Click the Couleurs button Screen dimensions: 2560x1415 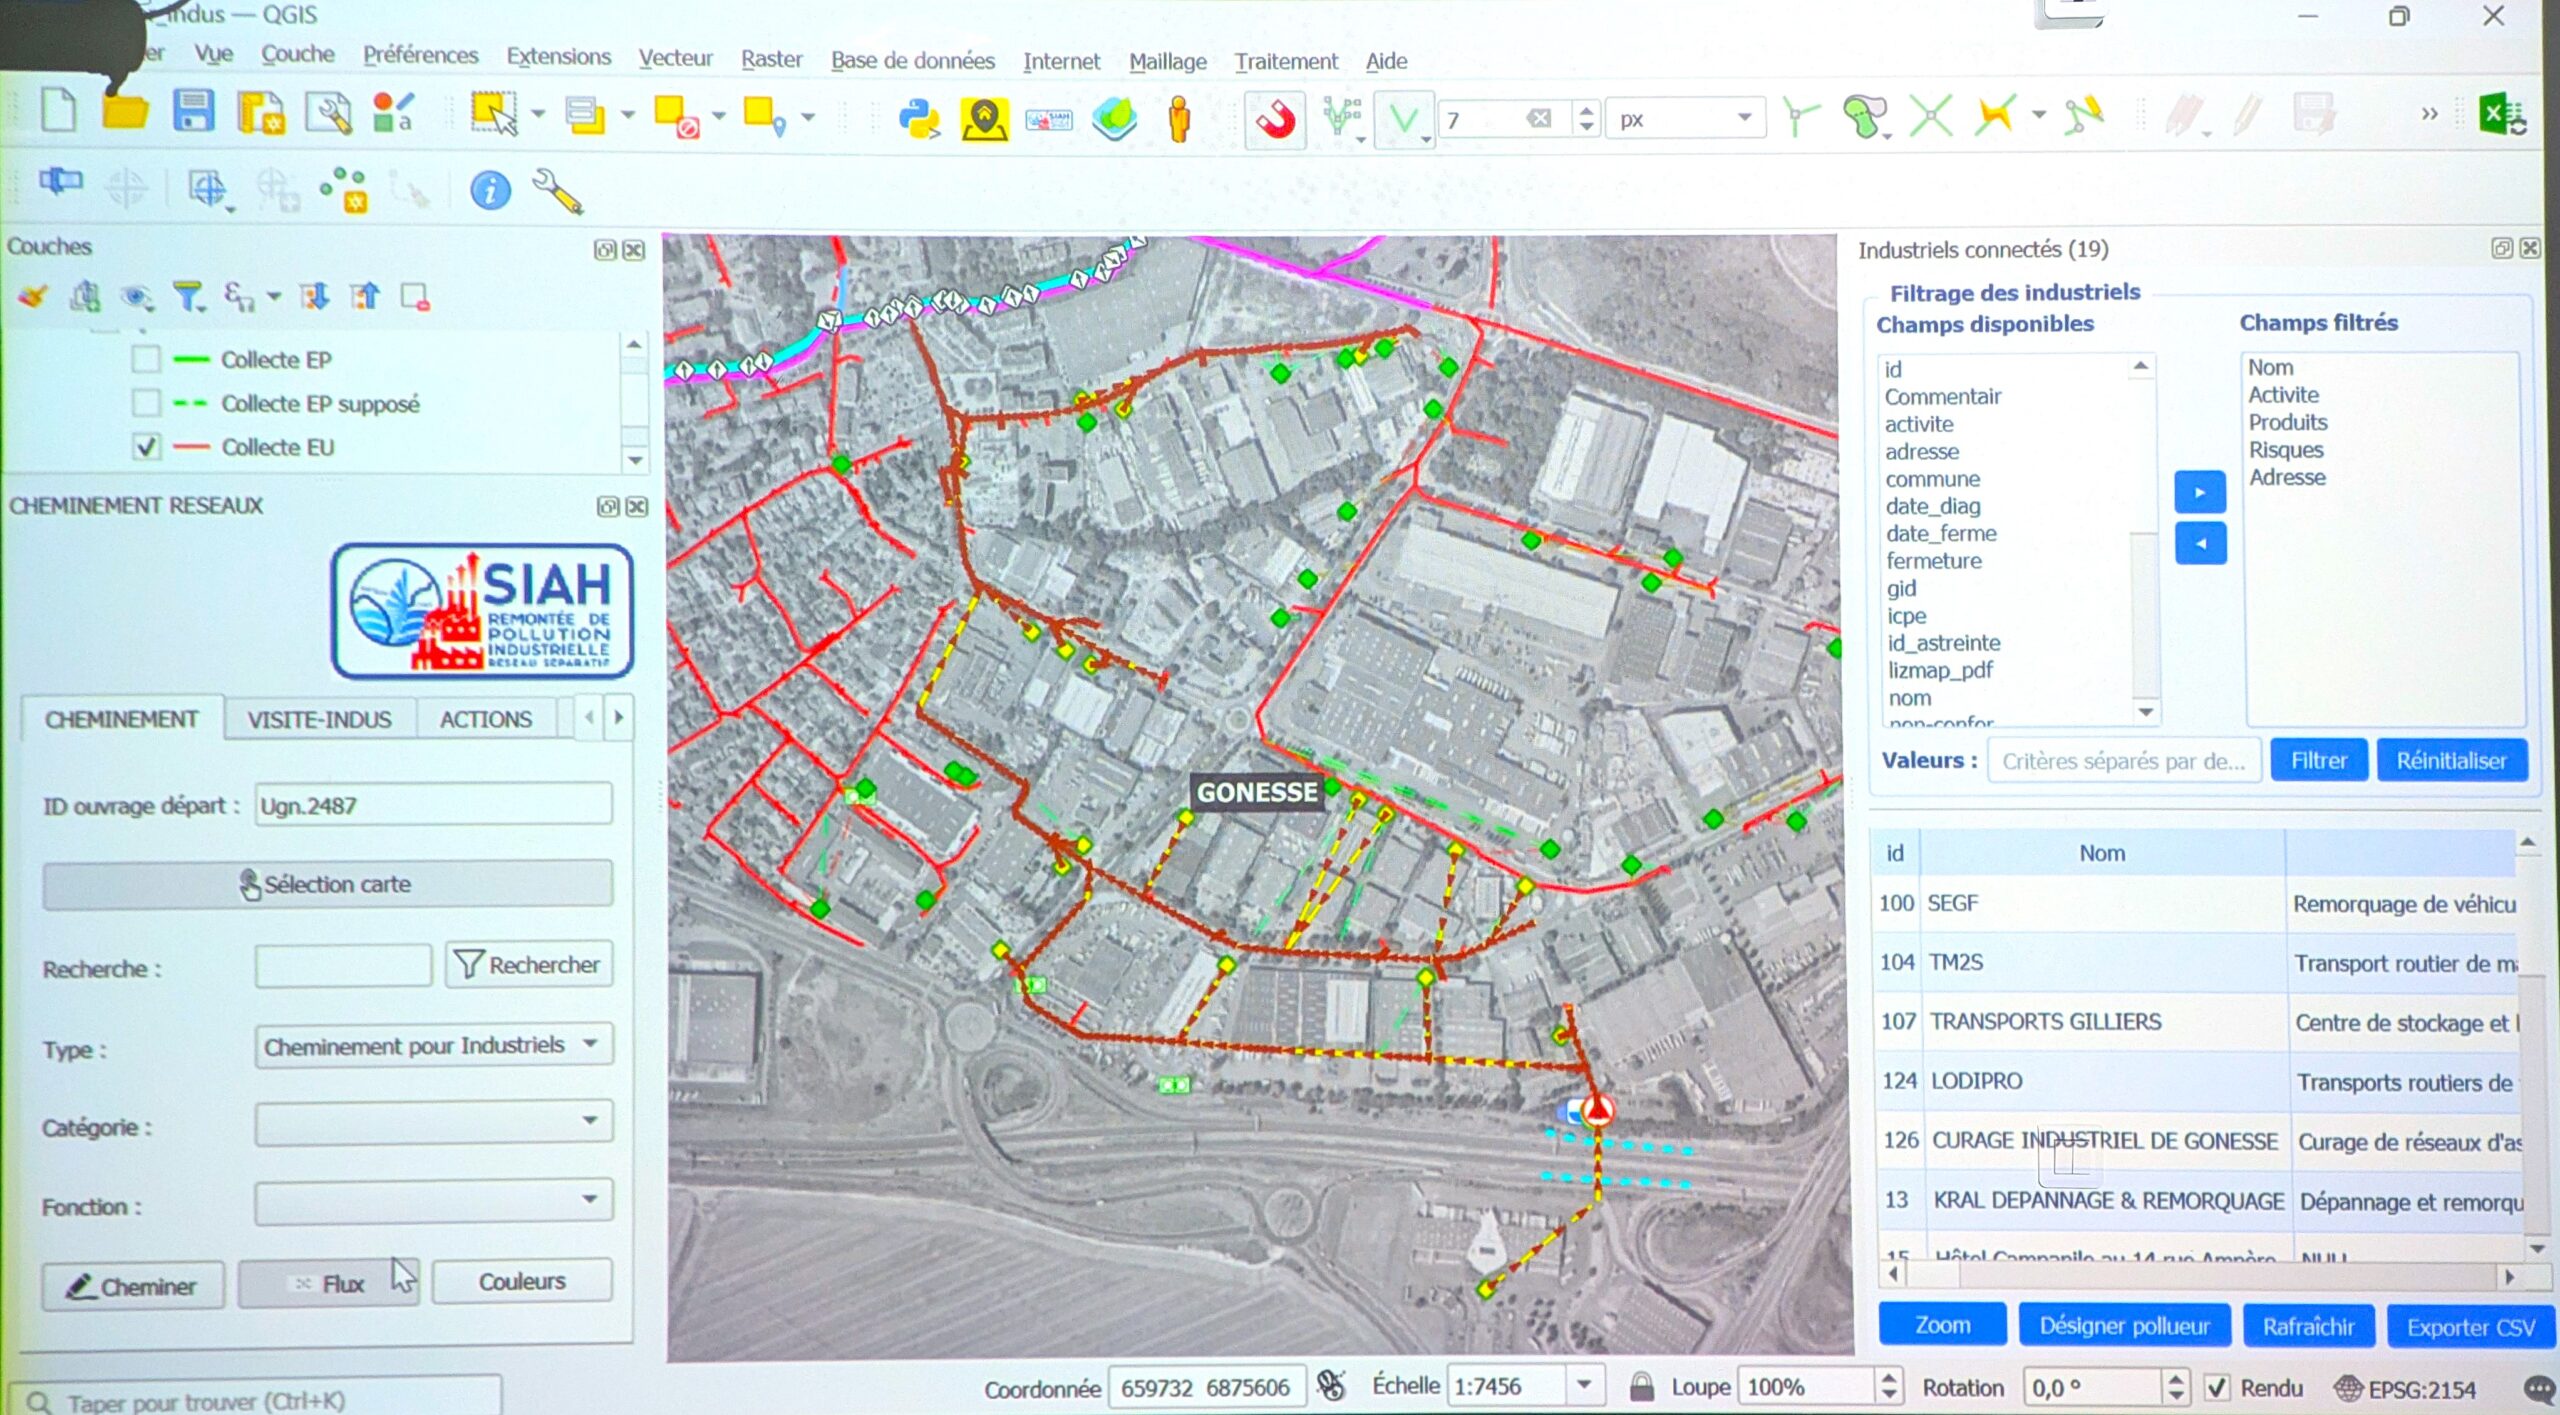pyautogui.click(x=522, y=1282)
